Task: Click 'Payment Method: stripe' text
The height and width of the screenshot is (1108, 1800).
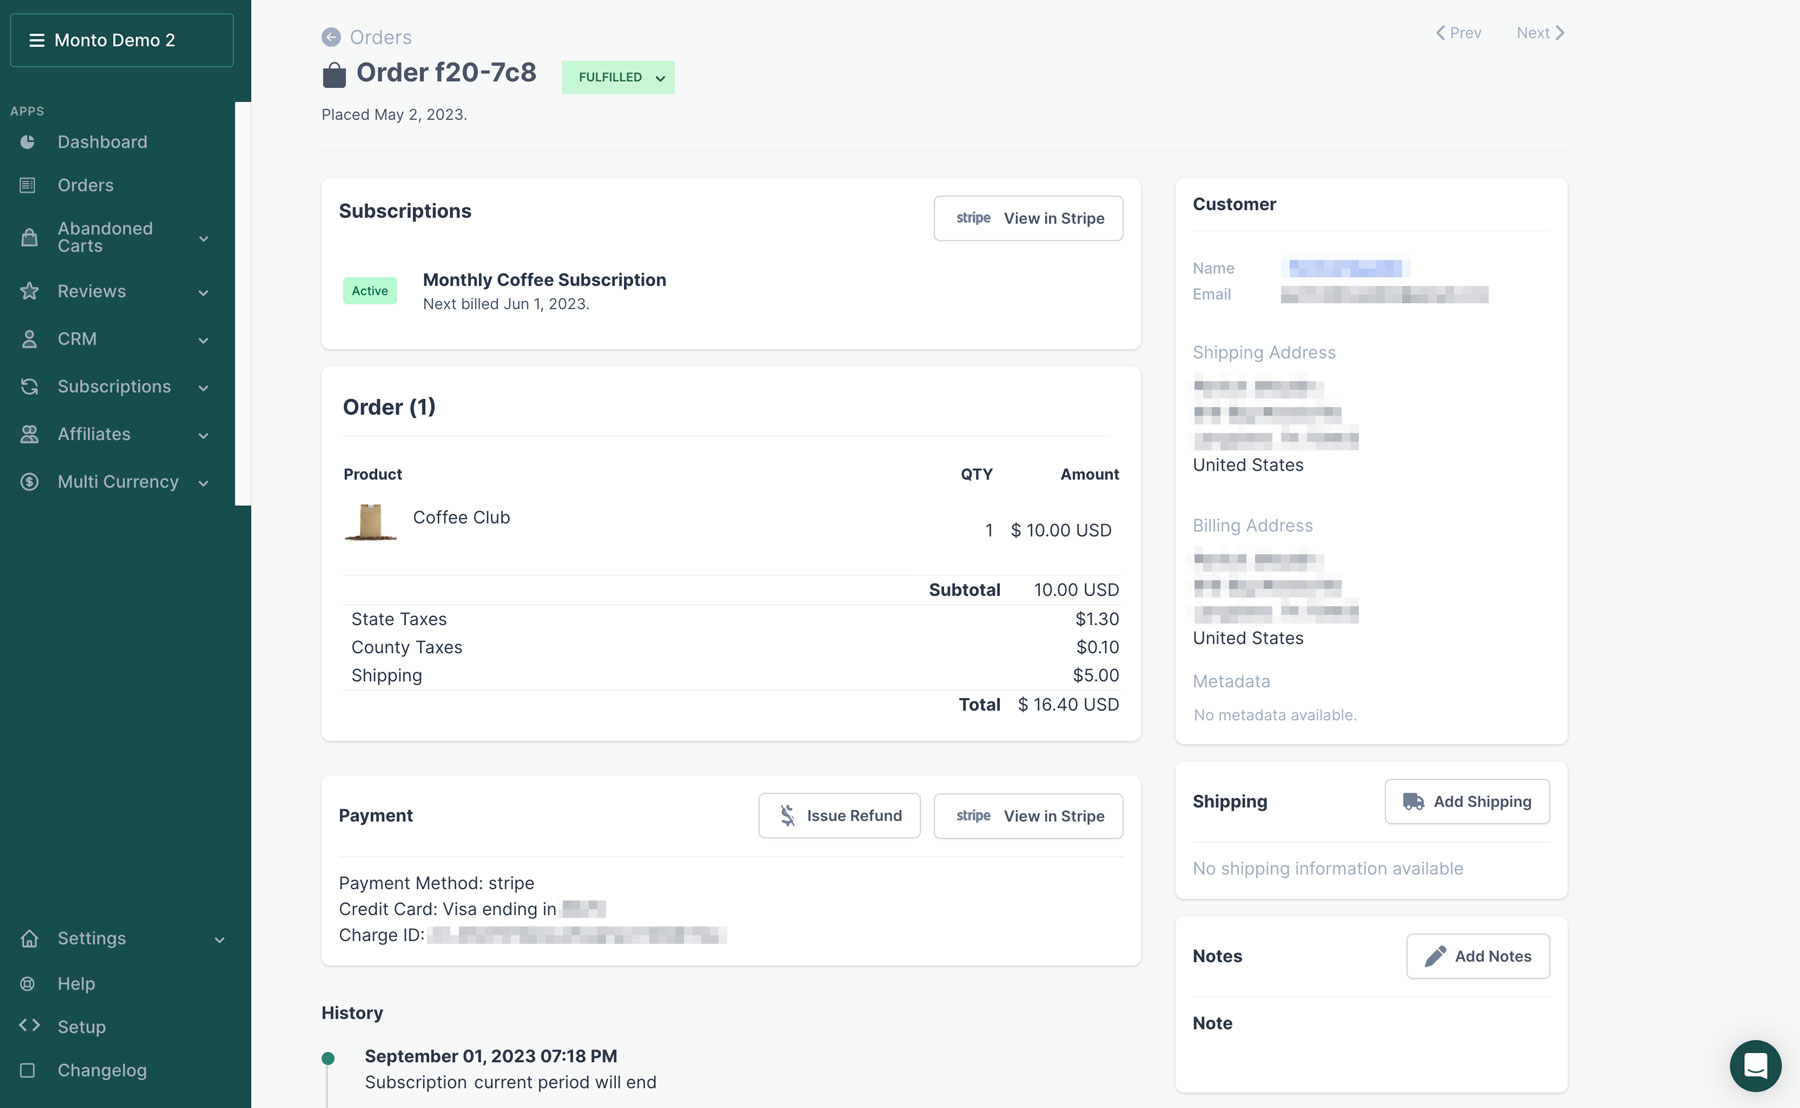Action: [x=436, y=883]
